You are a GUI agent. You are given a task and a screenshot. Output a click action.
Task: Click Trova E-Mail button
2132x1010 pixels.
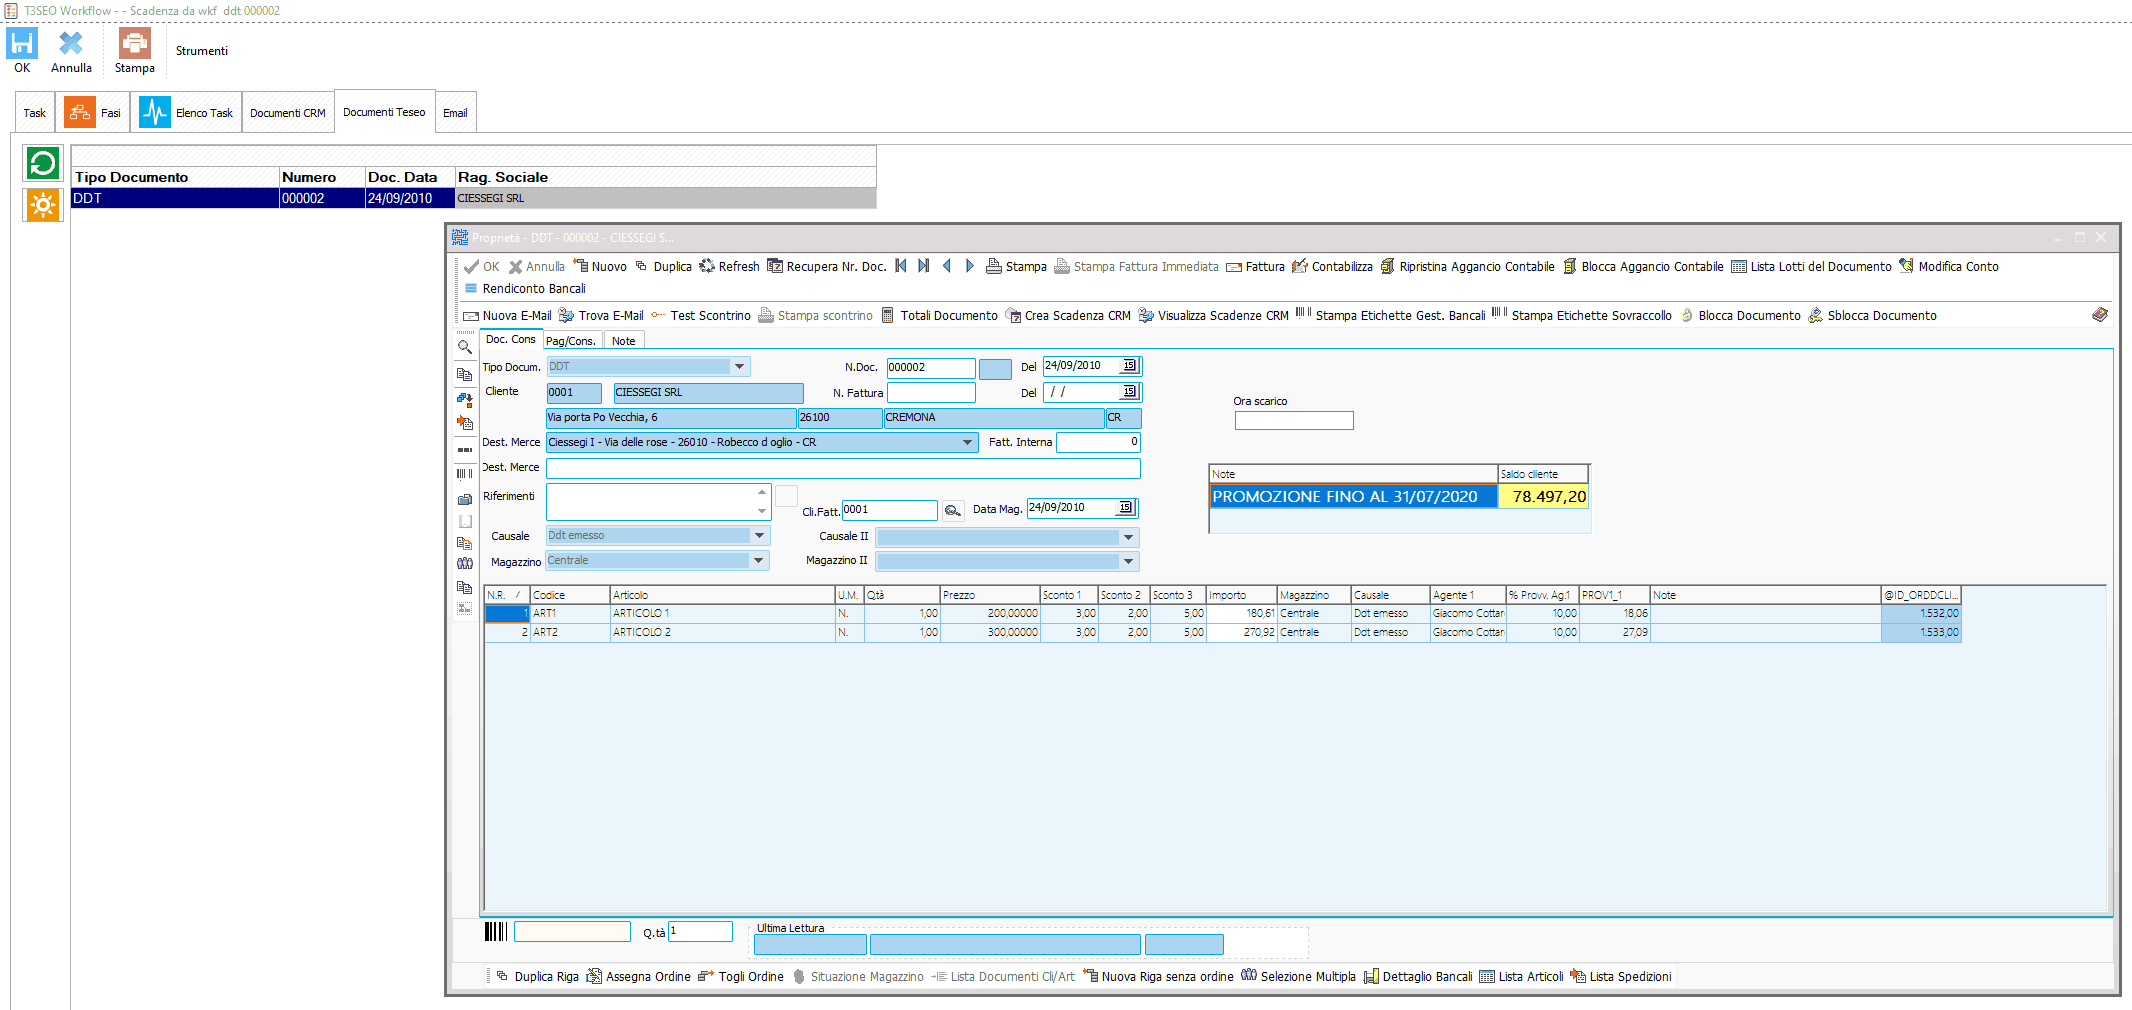601,315
